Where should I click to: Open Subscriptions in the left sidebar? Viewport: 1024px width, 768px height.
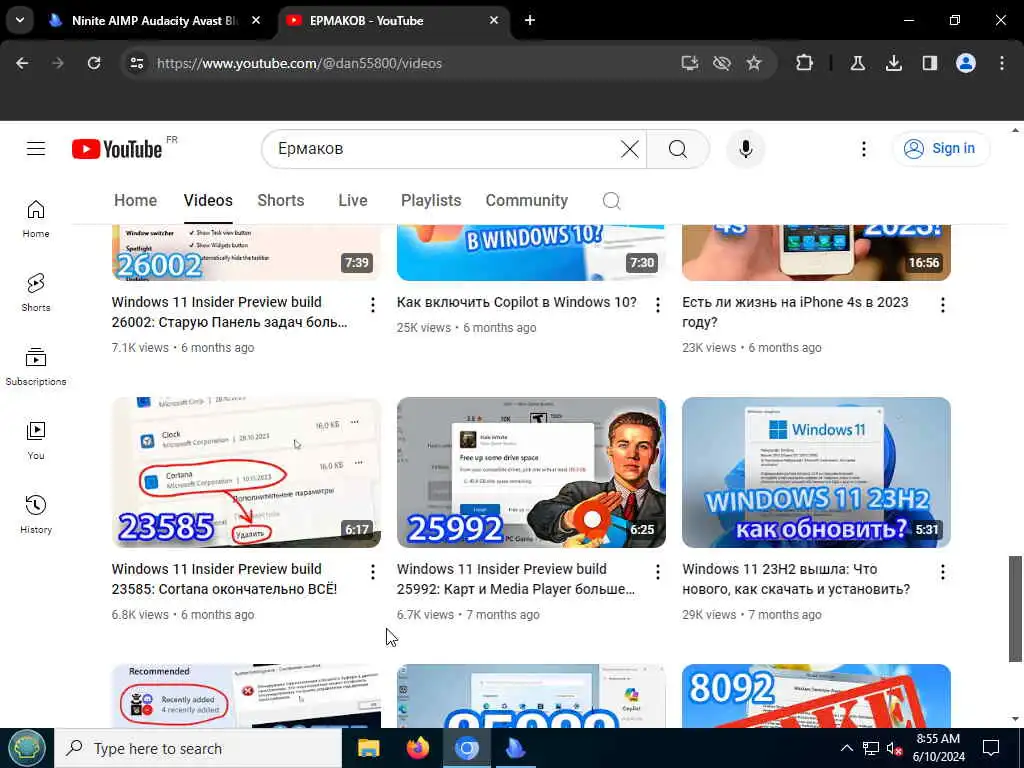pos(36,366)
